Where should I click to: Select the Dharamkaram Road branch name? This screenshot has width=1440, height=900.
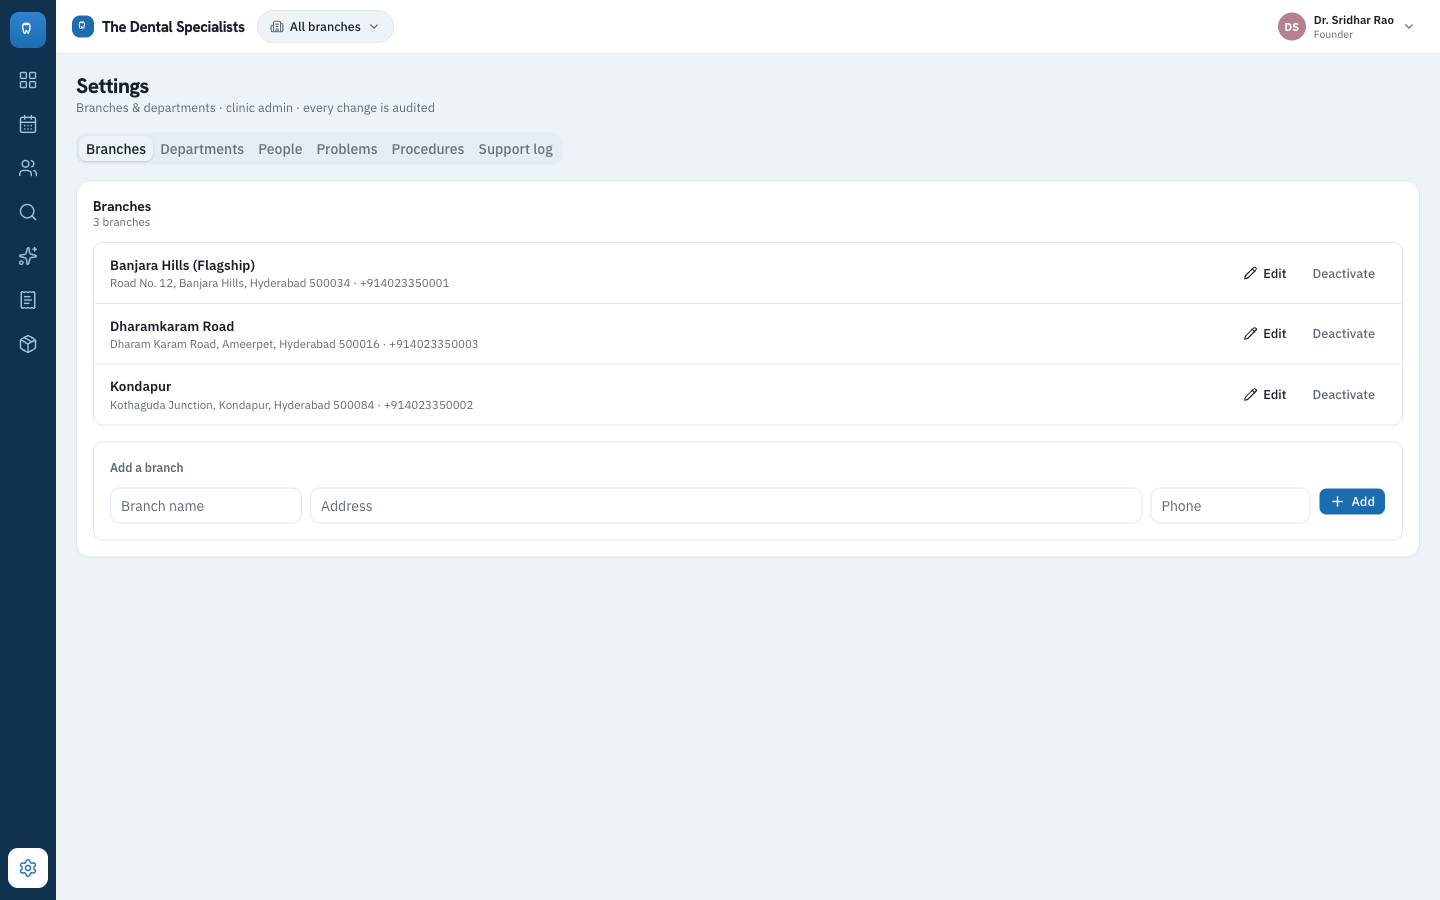pos(172,326)
